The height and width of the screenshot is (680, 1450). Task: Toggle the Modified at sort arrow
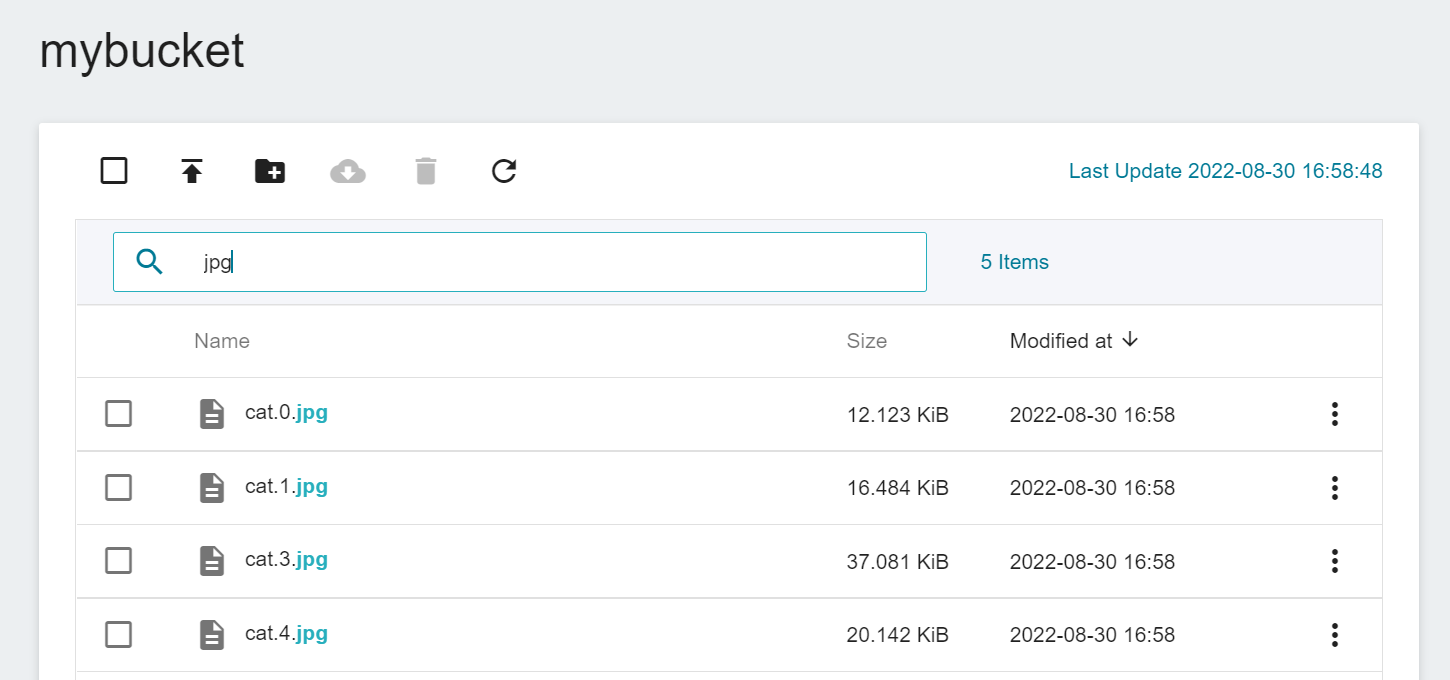(x=1130, y=340)
